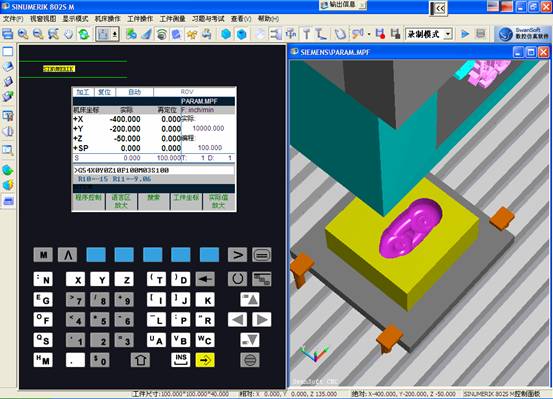Collapse panel with the << button

pyautogui.click(x=439, y=8)
